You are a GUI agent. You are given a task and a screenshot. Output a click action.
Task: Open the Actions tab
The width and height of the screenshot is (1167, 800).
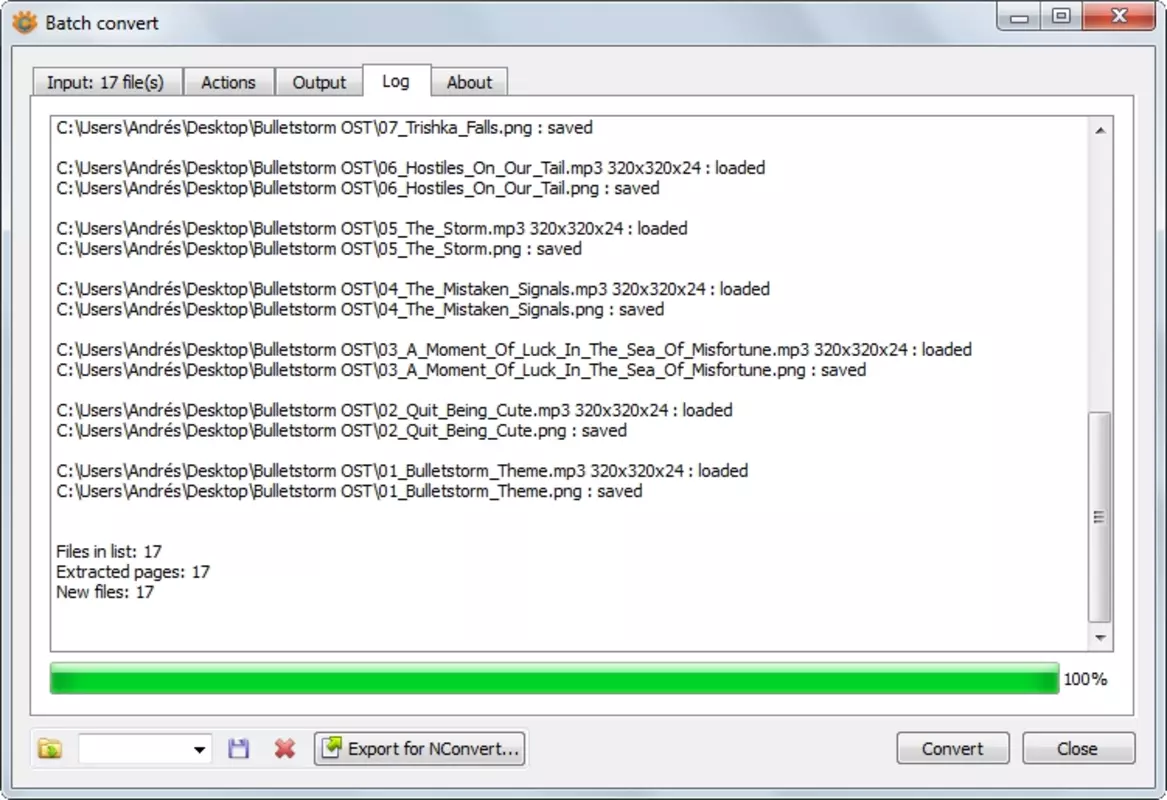click(x=228, y=82)
